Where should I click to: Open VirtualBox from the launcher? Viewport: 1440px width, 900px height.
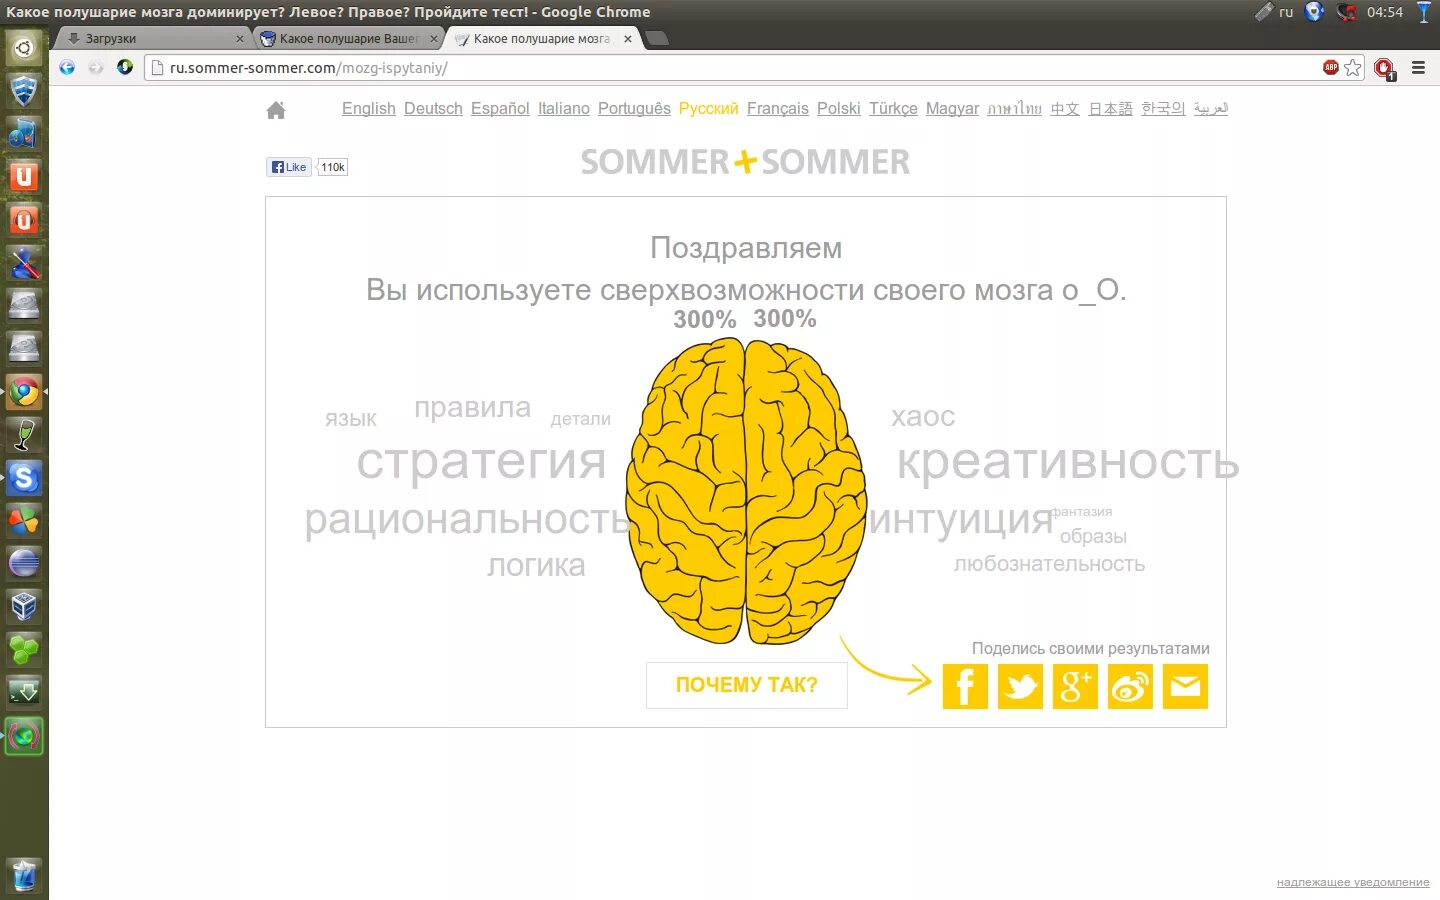point(24,607)
